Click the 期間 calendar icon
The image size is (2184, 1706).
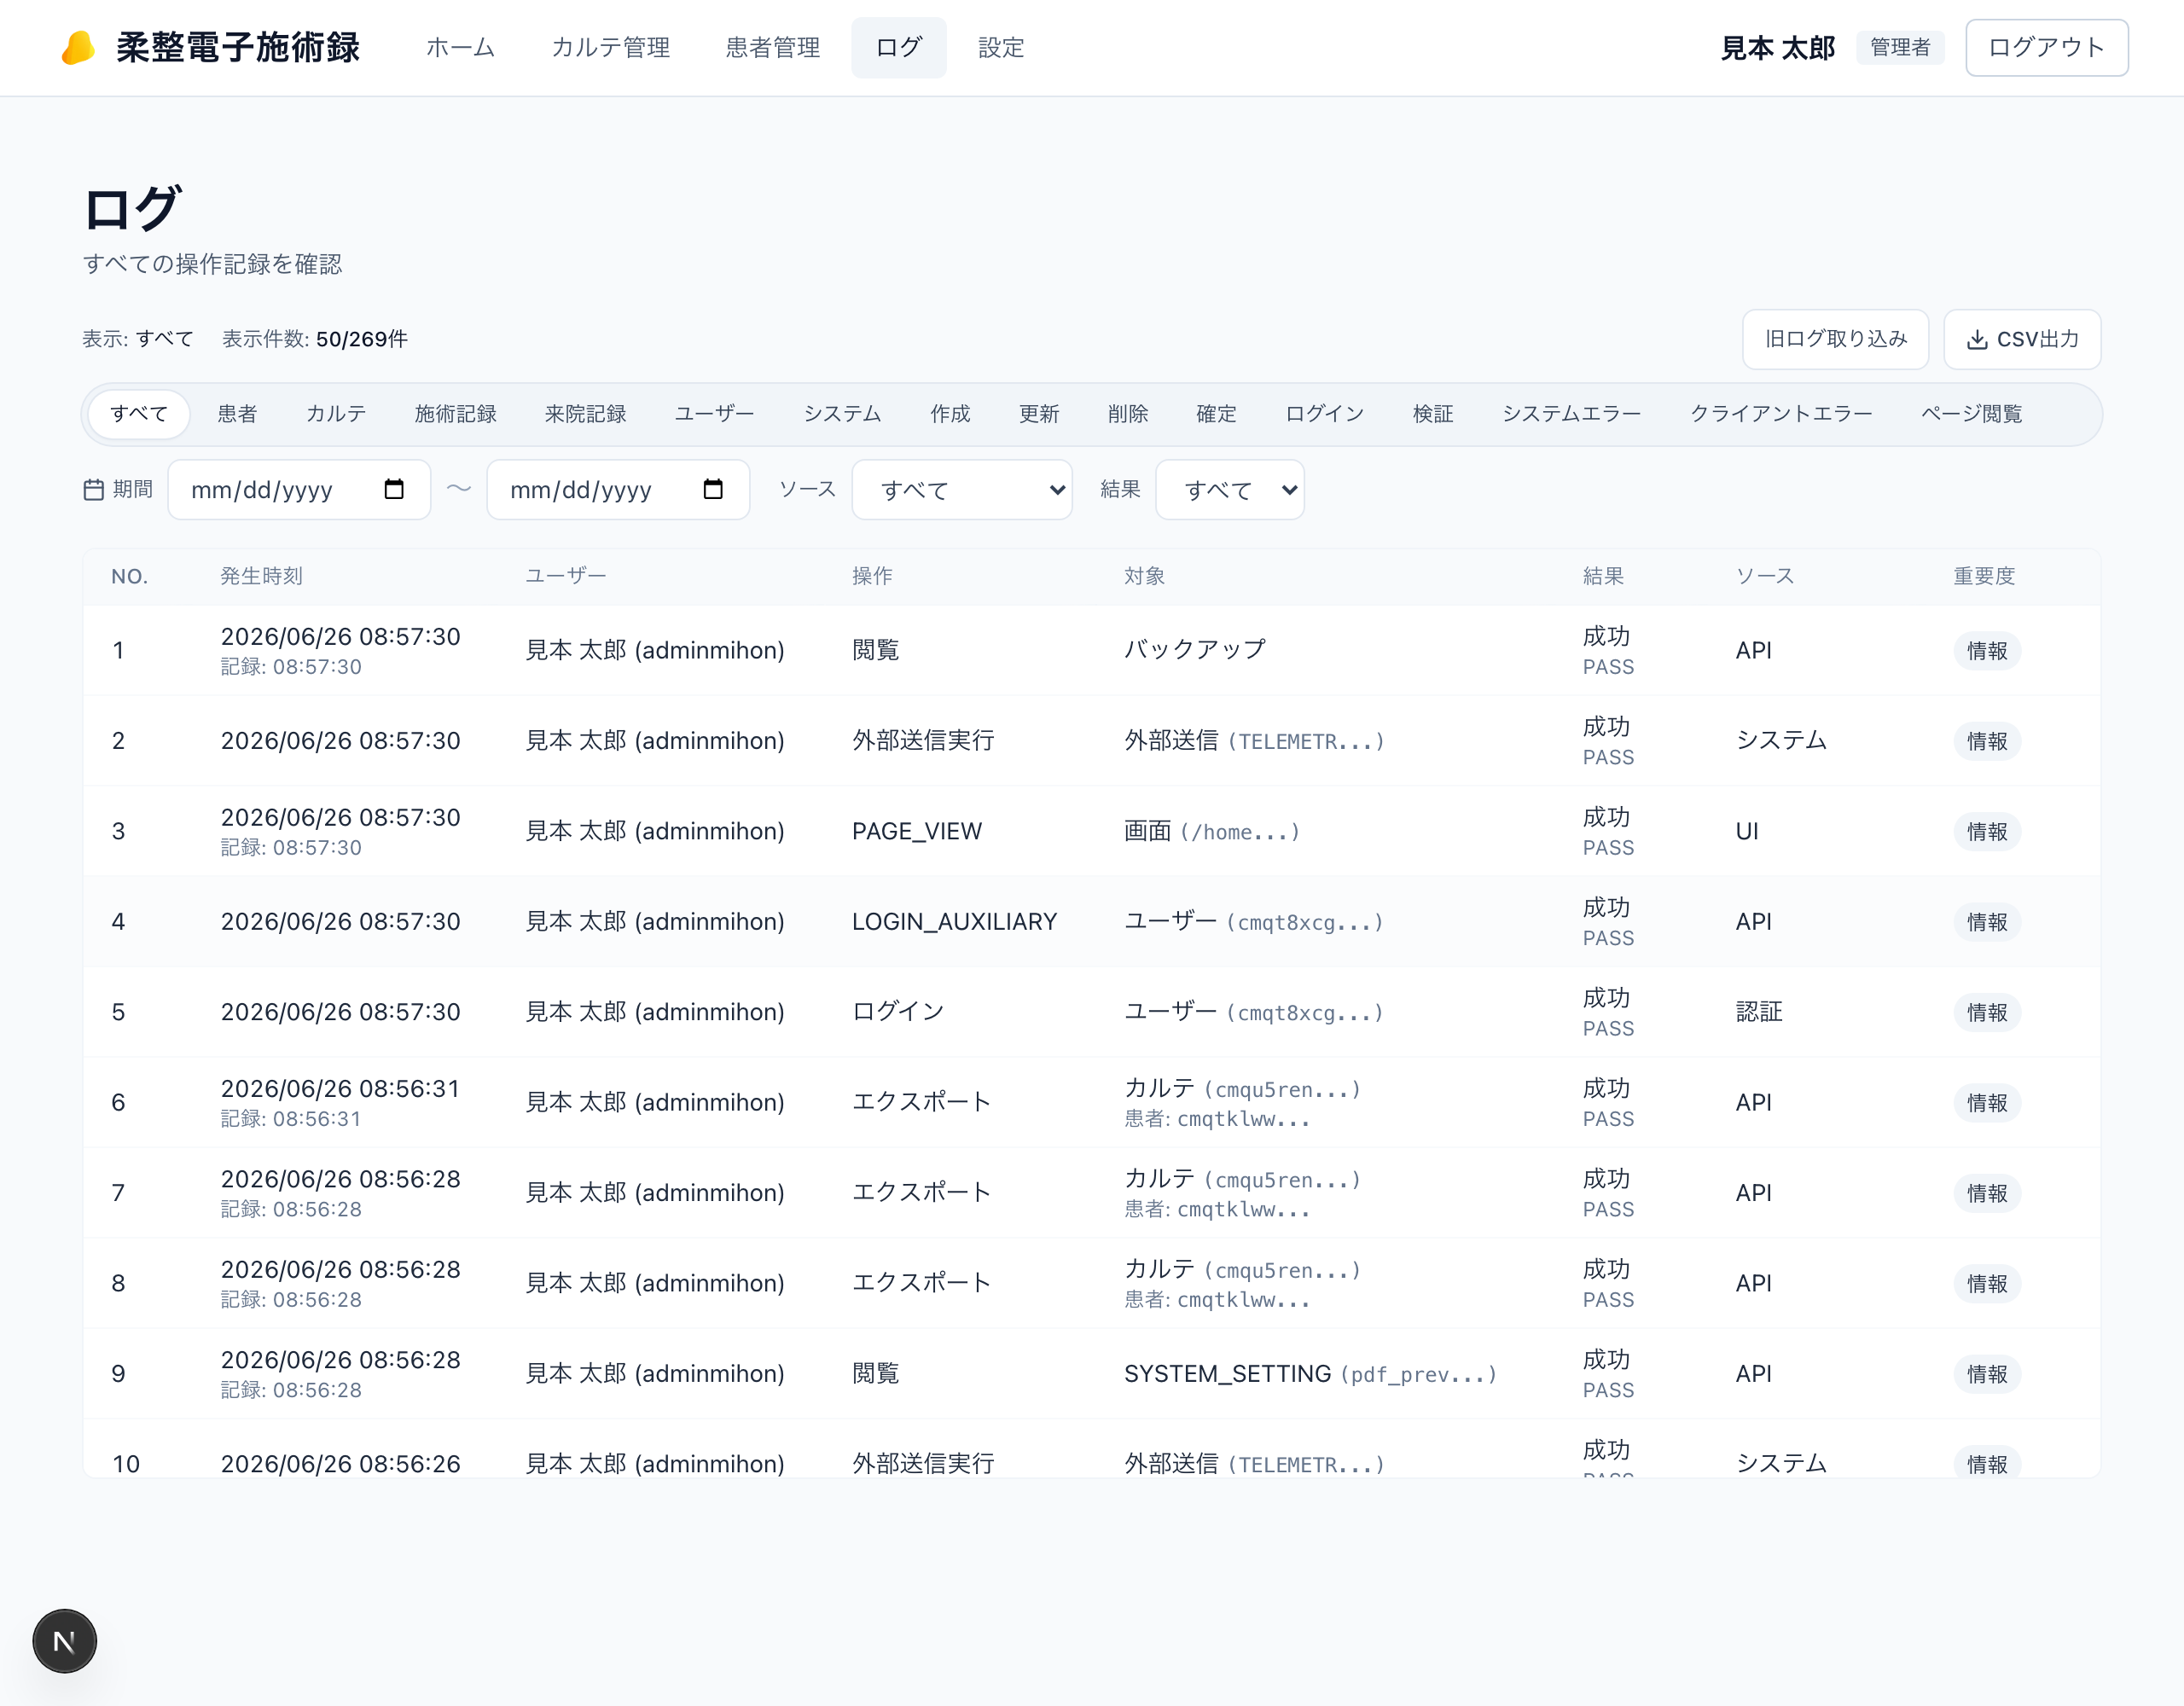click(x=93, y=489)
